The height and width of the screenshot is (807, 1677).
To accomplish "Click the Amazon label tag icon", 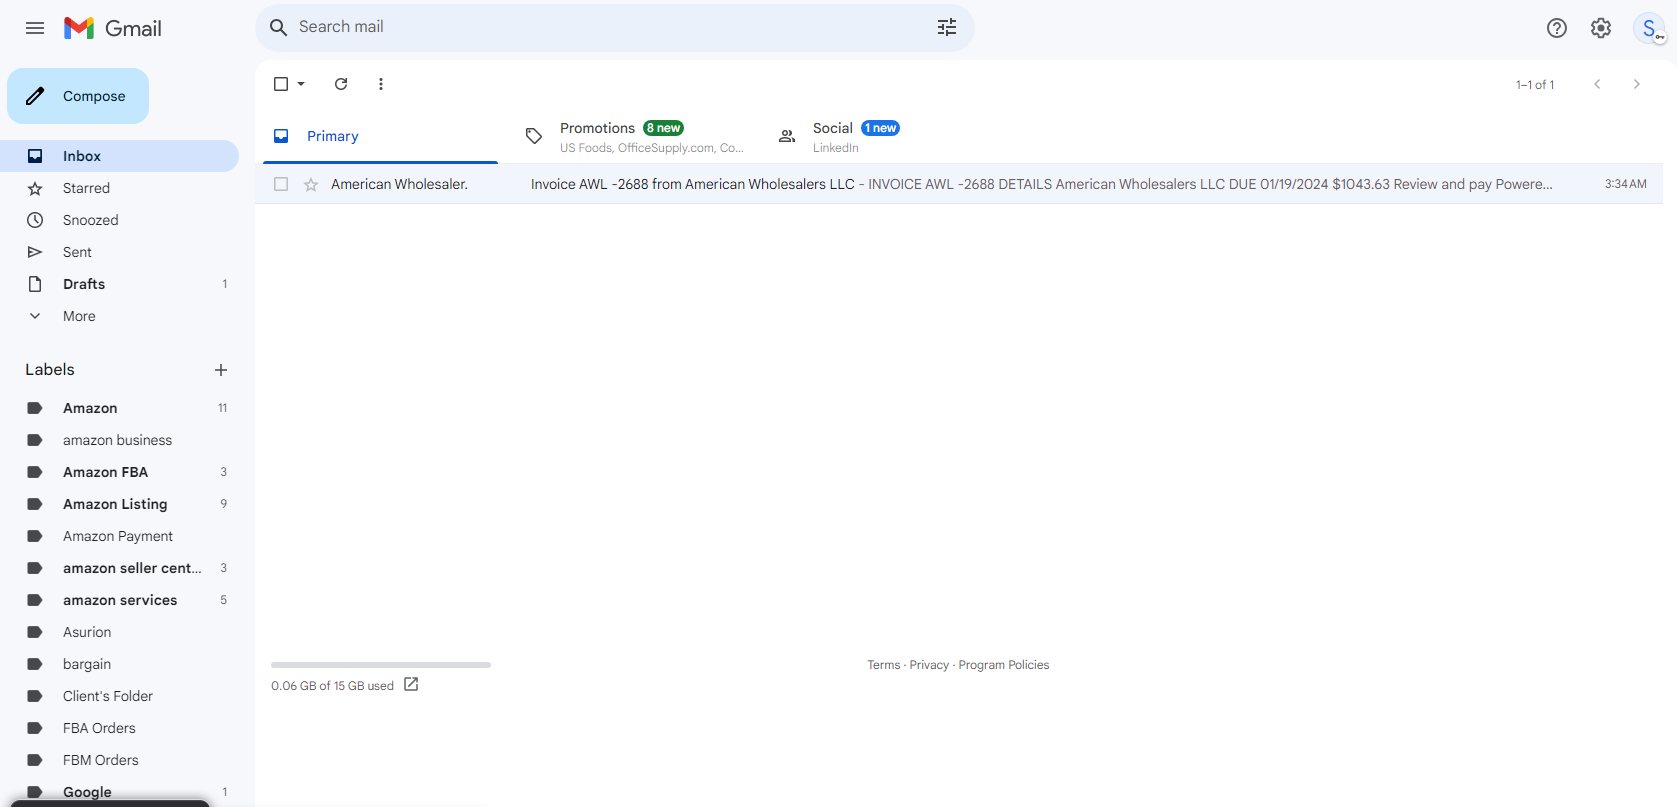I will (x=35, y=408).
